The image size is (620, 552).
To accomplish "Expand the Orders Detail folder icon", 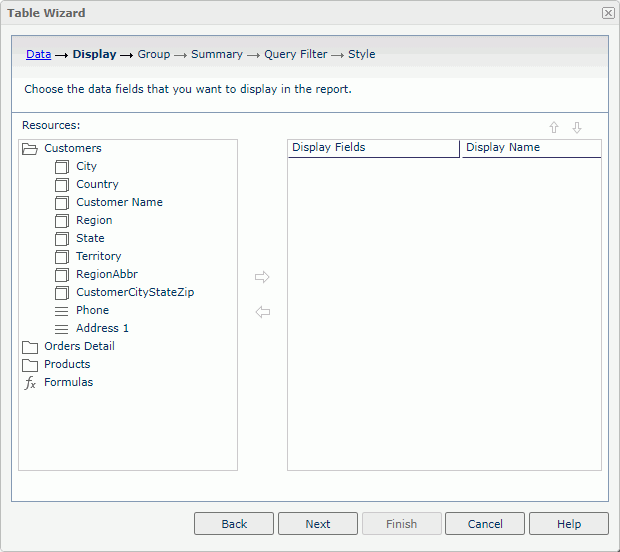I will [30, 347].
